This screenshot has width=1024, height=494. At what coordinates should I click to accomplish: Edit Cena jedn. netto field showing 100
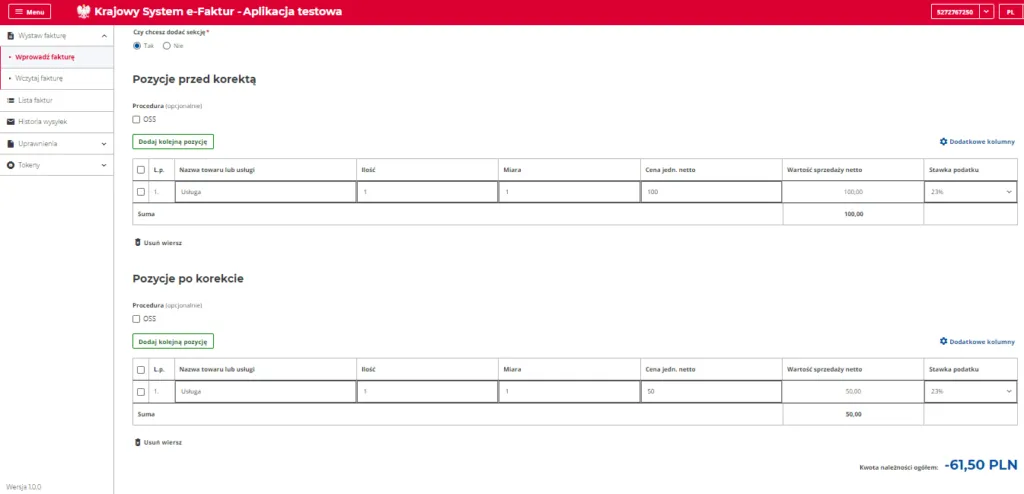coord(711,192)
